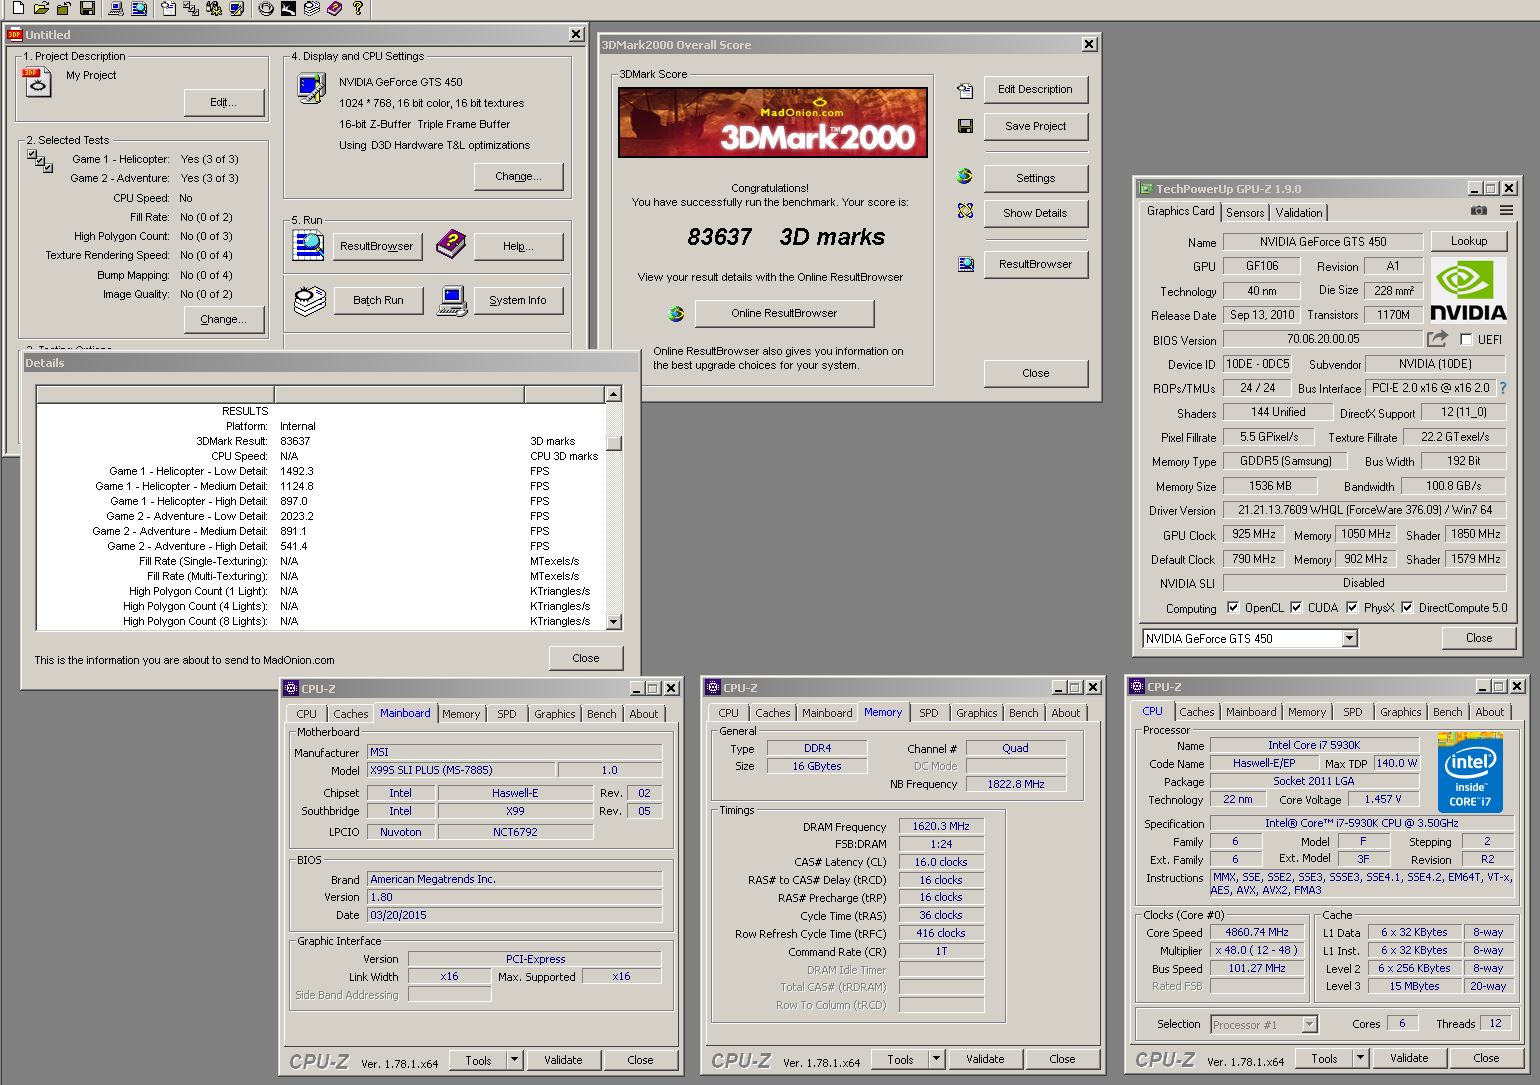
Task: Toggle the OpenCL checkbox in GPU-Z
Action: (1233, 607)
